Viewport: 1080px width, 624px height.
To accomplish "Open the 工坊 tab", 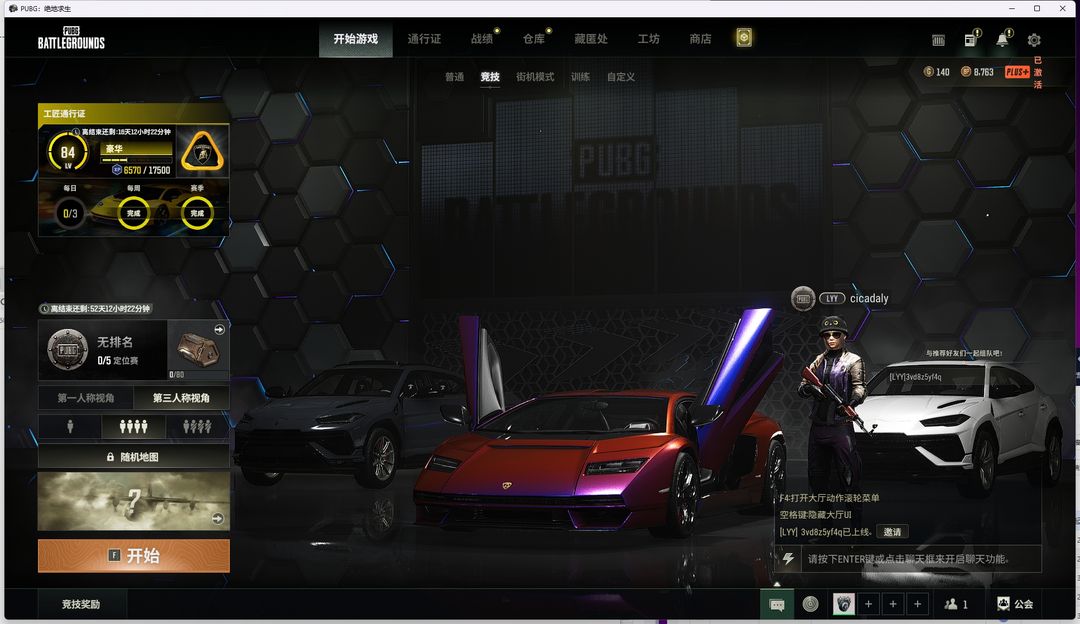I will [x=648, y=39].
